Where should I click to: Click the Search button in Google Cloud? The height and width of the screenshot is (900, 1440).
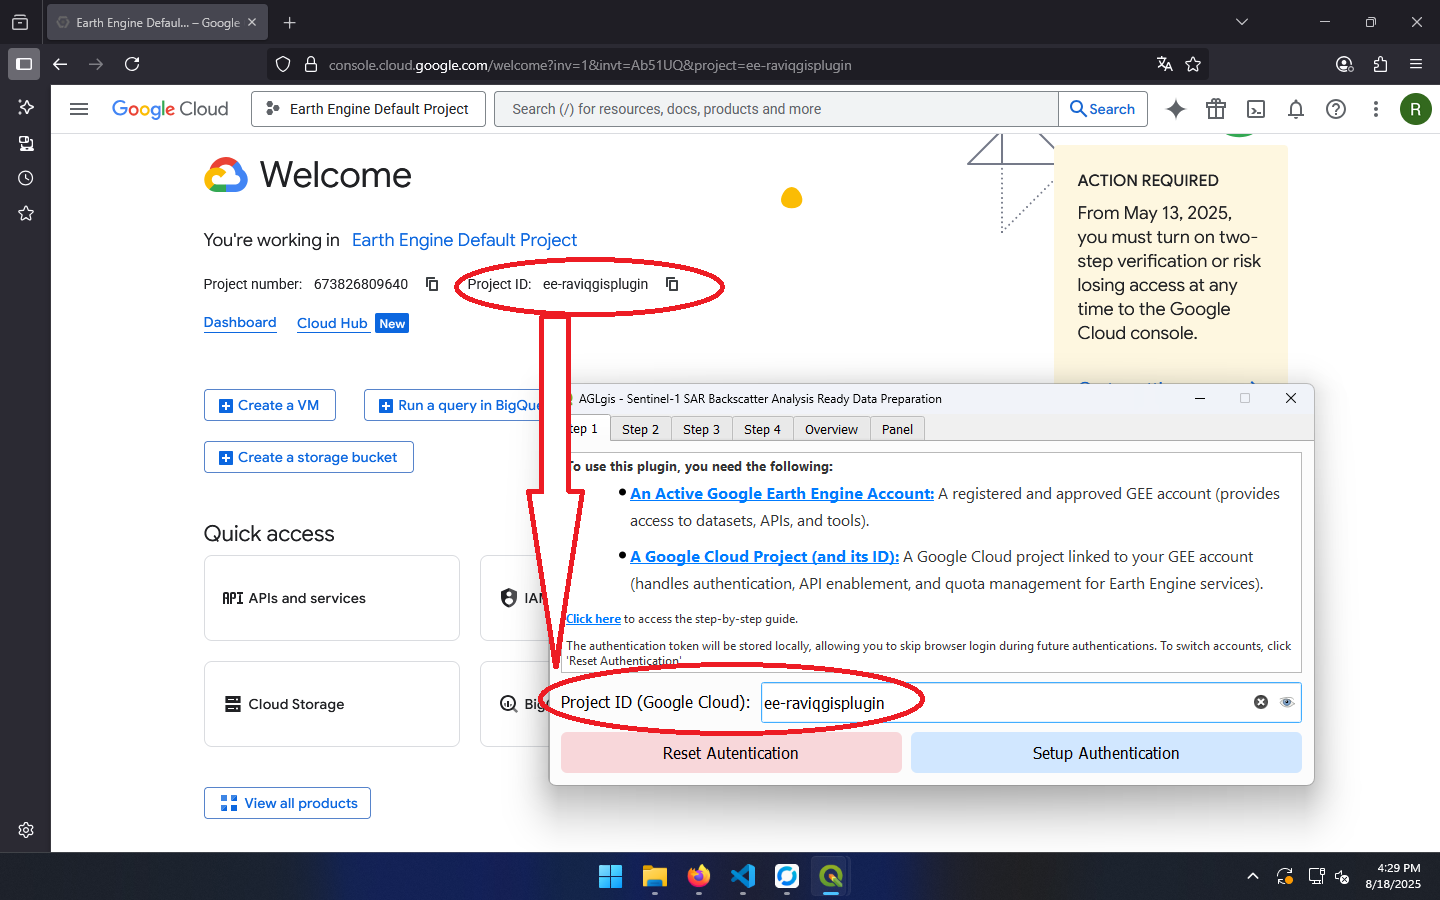[1102, 109]
